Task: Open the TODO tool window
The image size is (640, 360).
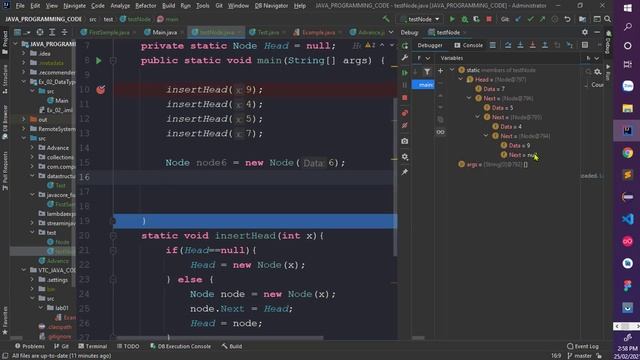Action: 128,346
